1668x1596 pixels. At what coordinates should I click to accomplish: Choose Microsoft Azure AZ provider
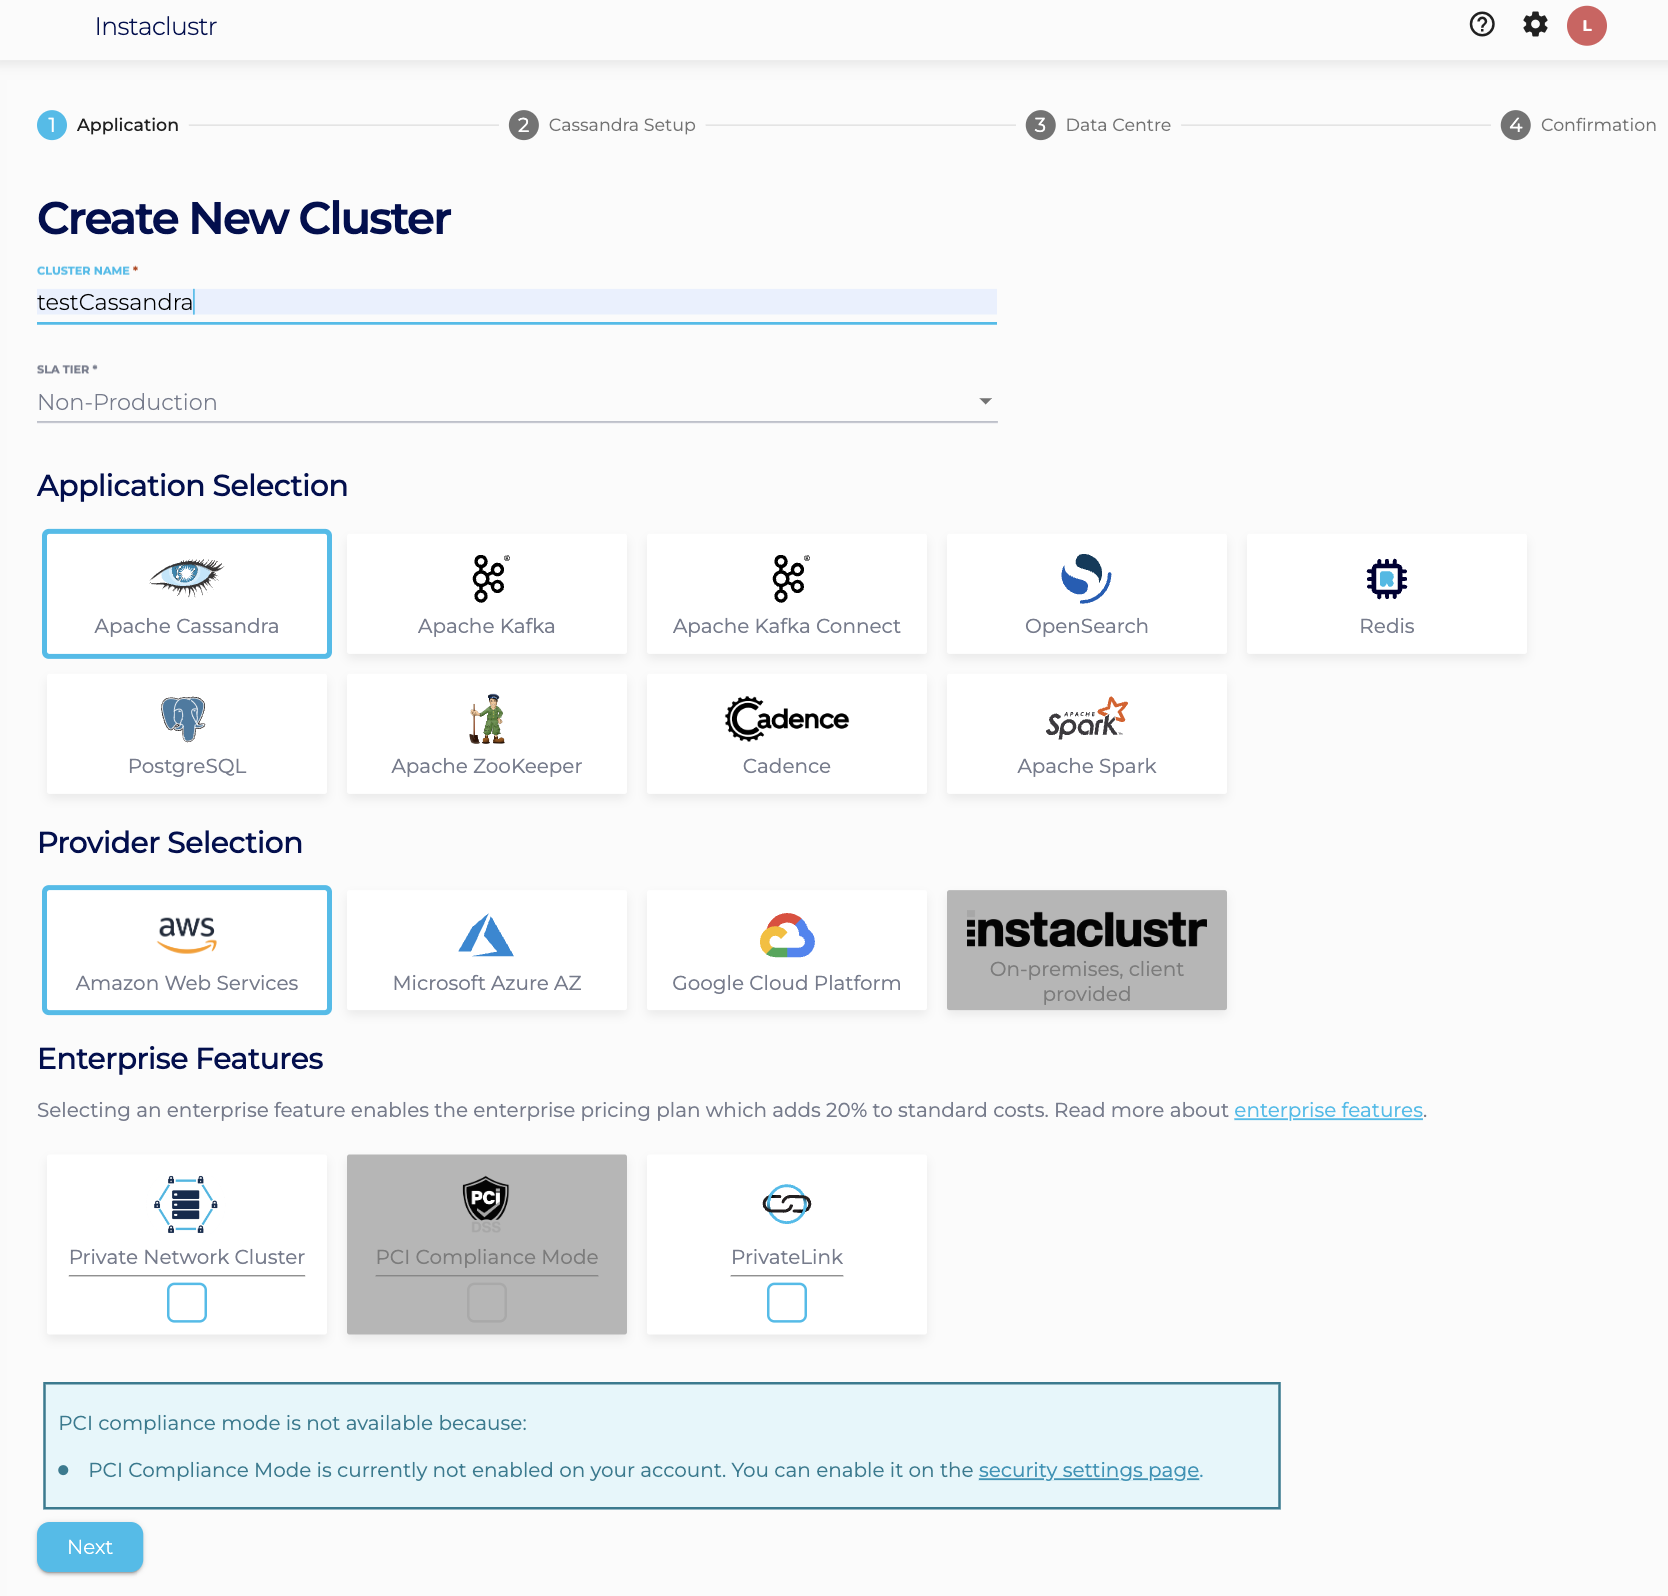point(487,950)
